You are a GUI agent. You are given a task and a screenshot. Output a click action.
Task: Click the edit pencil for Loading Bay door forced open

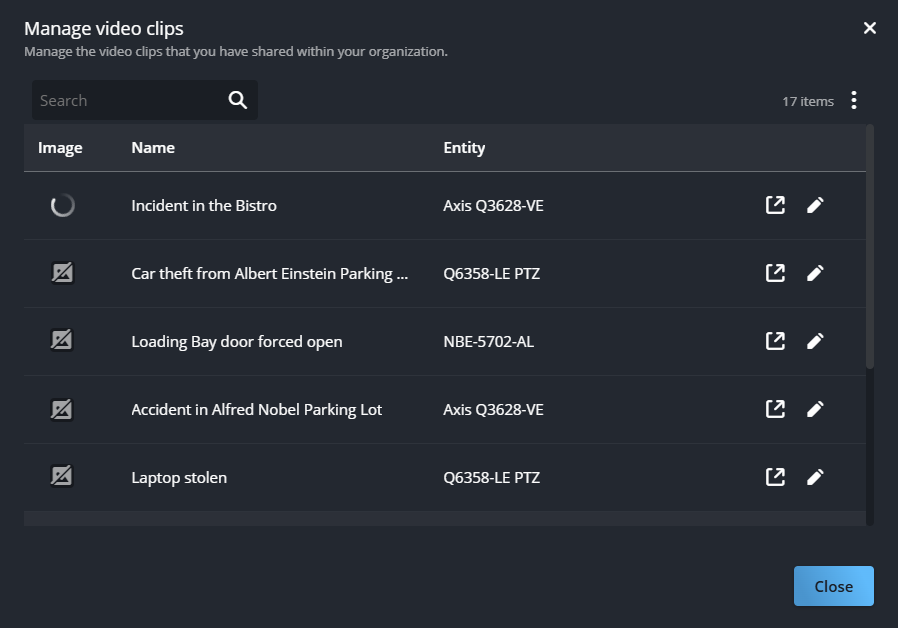pyautogui.click(x=816, y=341)
